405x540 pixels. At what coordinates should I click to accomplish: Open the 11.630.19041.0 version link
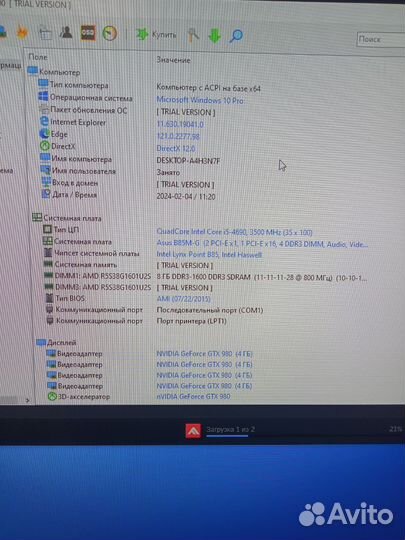click(x=180, y=124)
